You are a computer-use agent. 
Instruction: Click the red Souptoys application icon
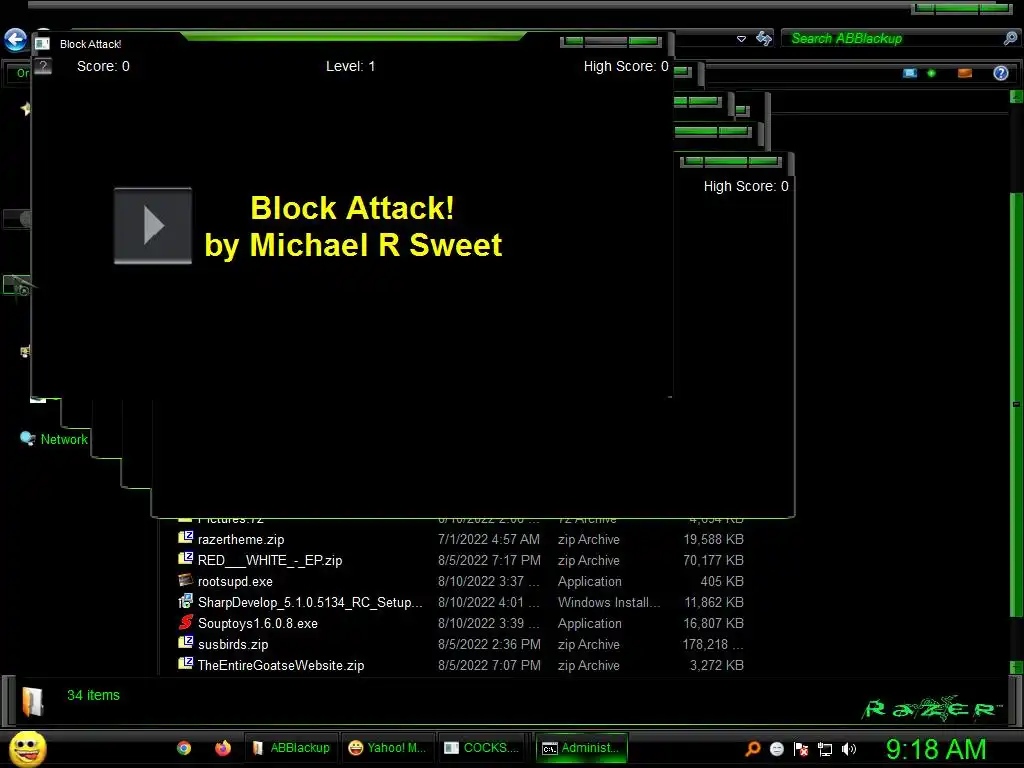[x=185, y=622]
